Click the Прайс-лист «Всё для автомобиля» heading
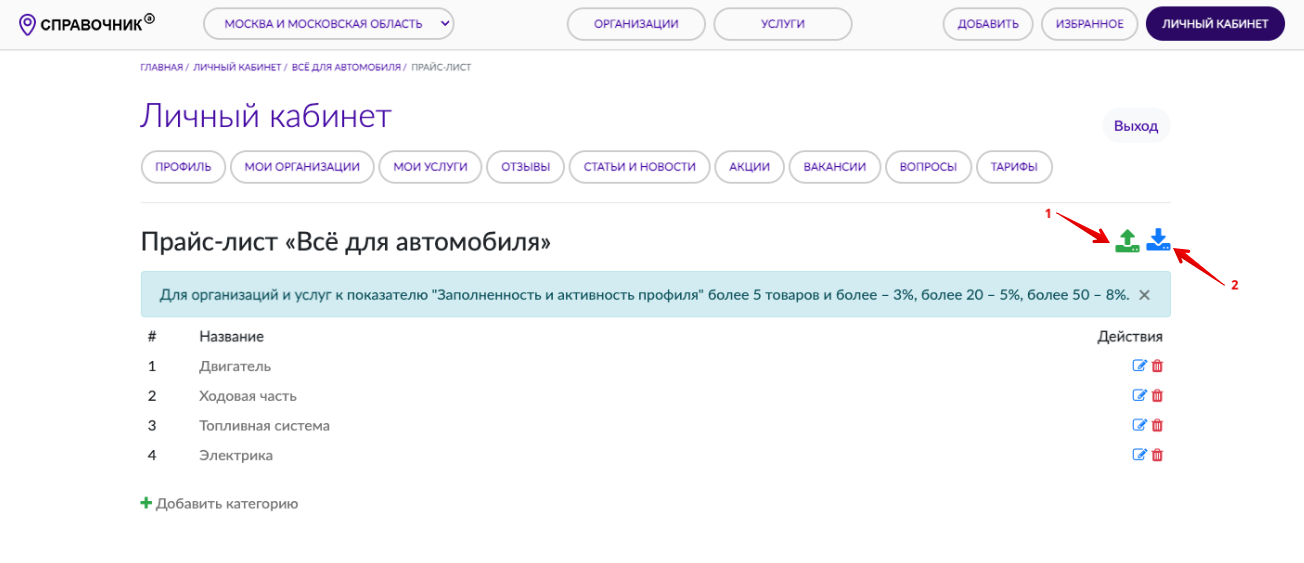Image resolution: width=1304 pixels, height=563 pixels. pyautogui.click(x=346, y=242)
